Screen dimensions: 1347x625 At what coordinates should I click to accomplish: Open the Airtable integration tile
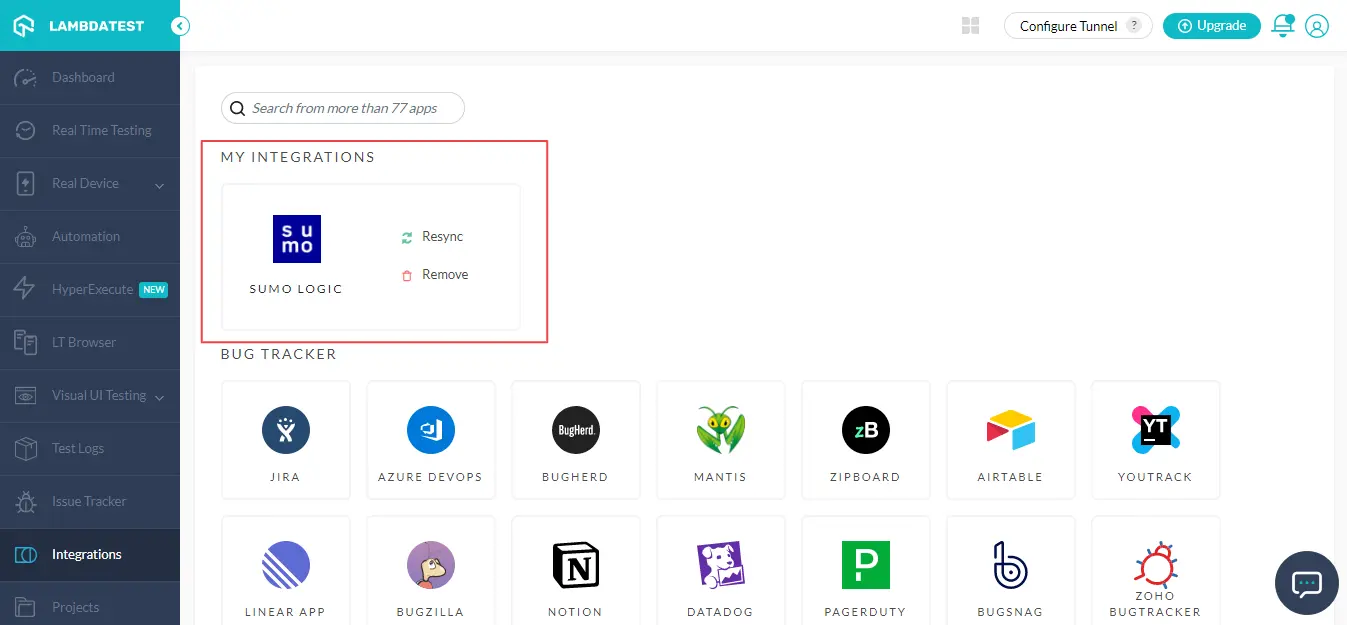click(1010, 438)
